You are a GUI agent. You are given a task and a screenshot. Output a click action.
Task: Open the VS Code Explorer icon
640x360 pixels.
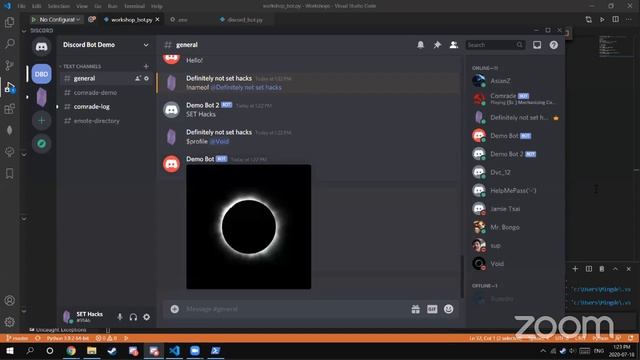[x=9, y=22]
